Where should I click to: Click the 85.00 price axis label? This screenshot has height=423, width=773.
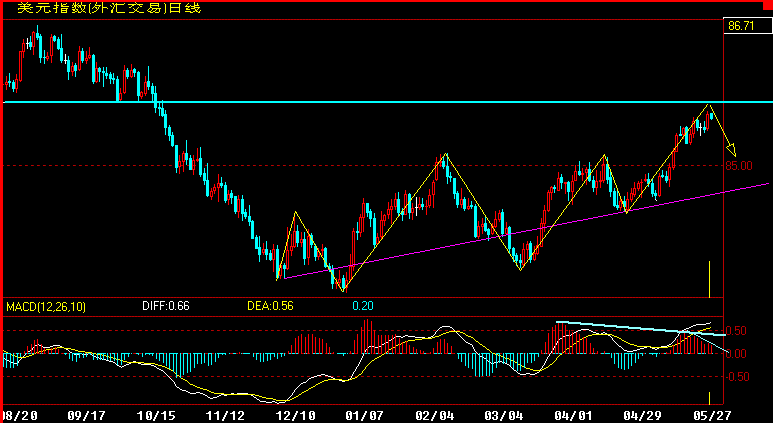739,166
